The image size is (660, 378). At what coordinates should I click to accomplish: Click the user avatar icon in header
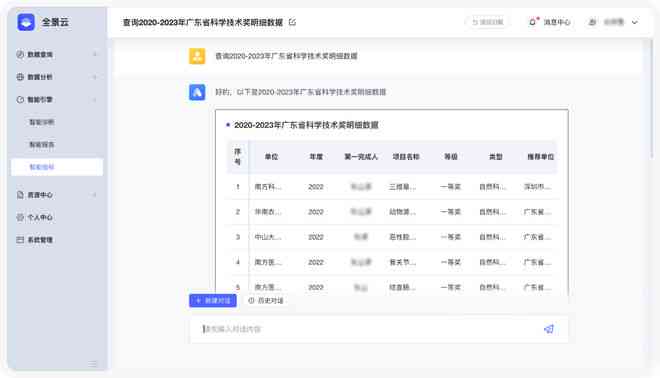coord(592,22)
